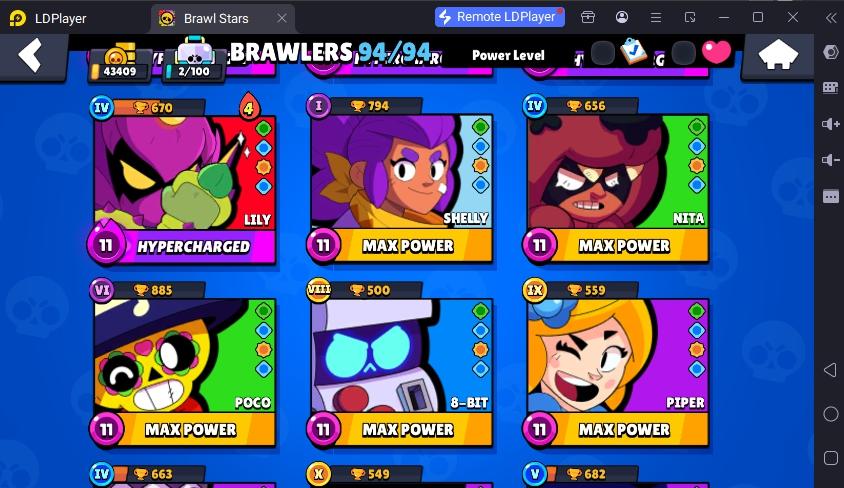
Task: Increase volume from the LDPlayer sidebar
Action: [x=831, y=124]
